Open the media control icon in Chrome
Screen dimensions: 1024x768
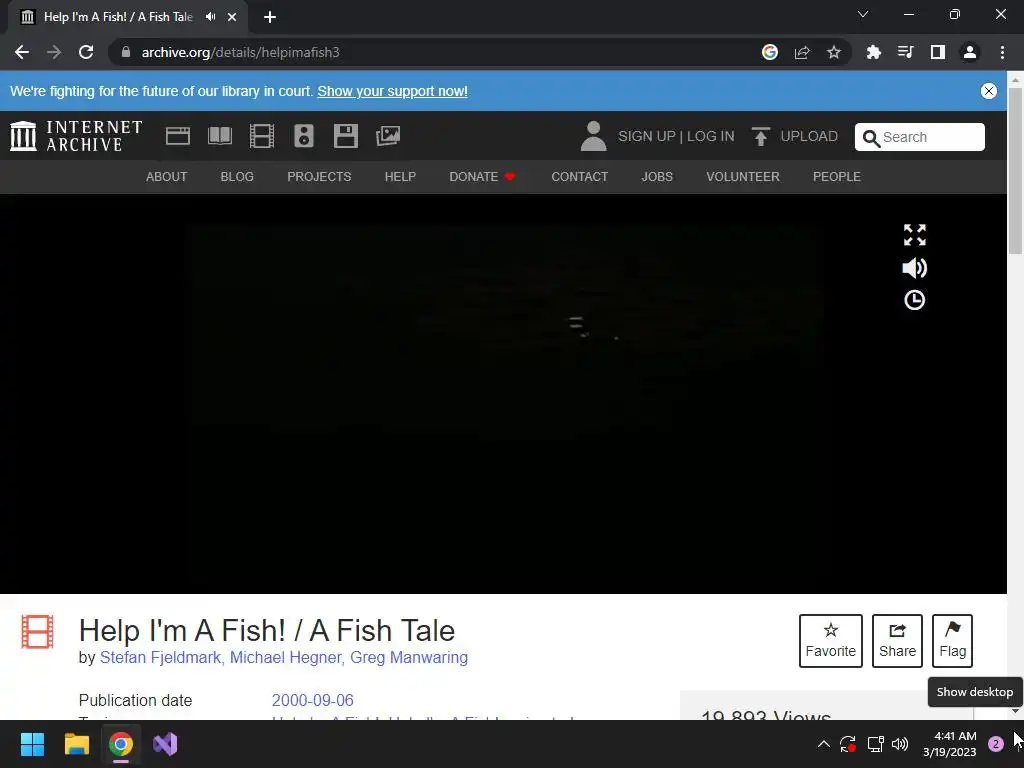coord(905,52)
